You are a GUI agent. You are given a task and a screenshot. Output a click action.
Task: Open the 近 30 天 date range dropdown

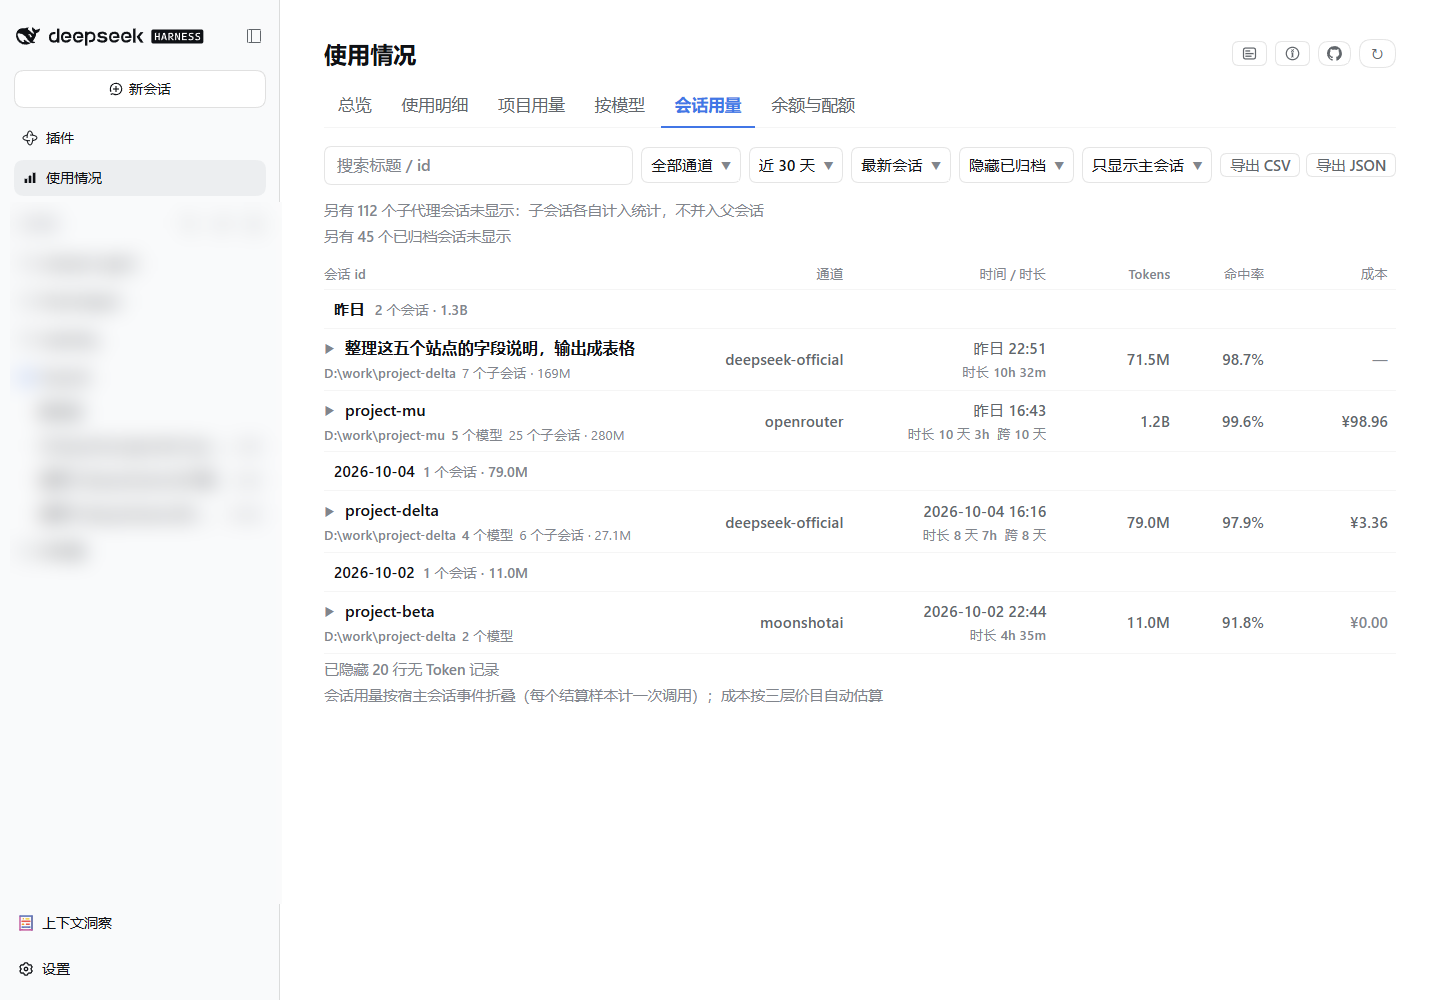(796, 166)
